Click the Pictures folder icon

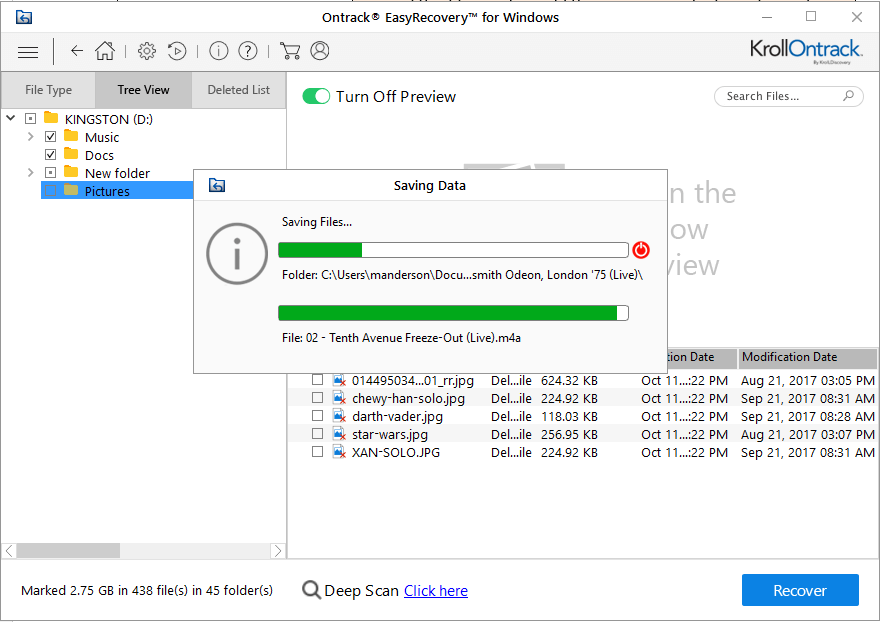[x=71, y=190]
